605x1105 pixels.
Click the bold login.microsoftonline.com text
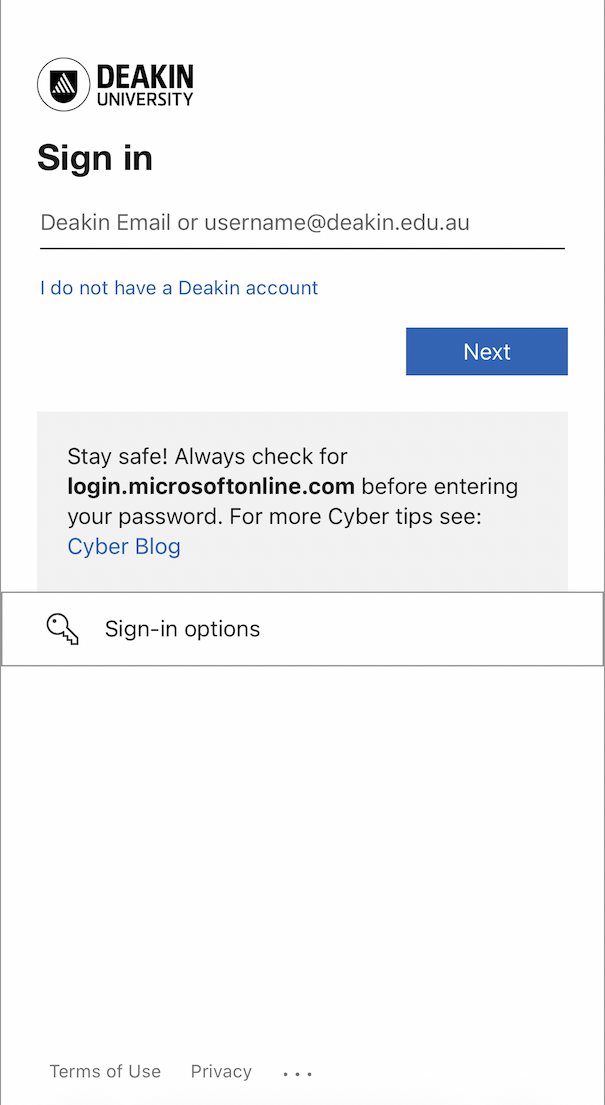(211, 487)
